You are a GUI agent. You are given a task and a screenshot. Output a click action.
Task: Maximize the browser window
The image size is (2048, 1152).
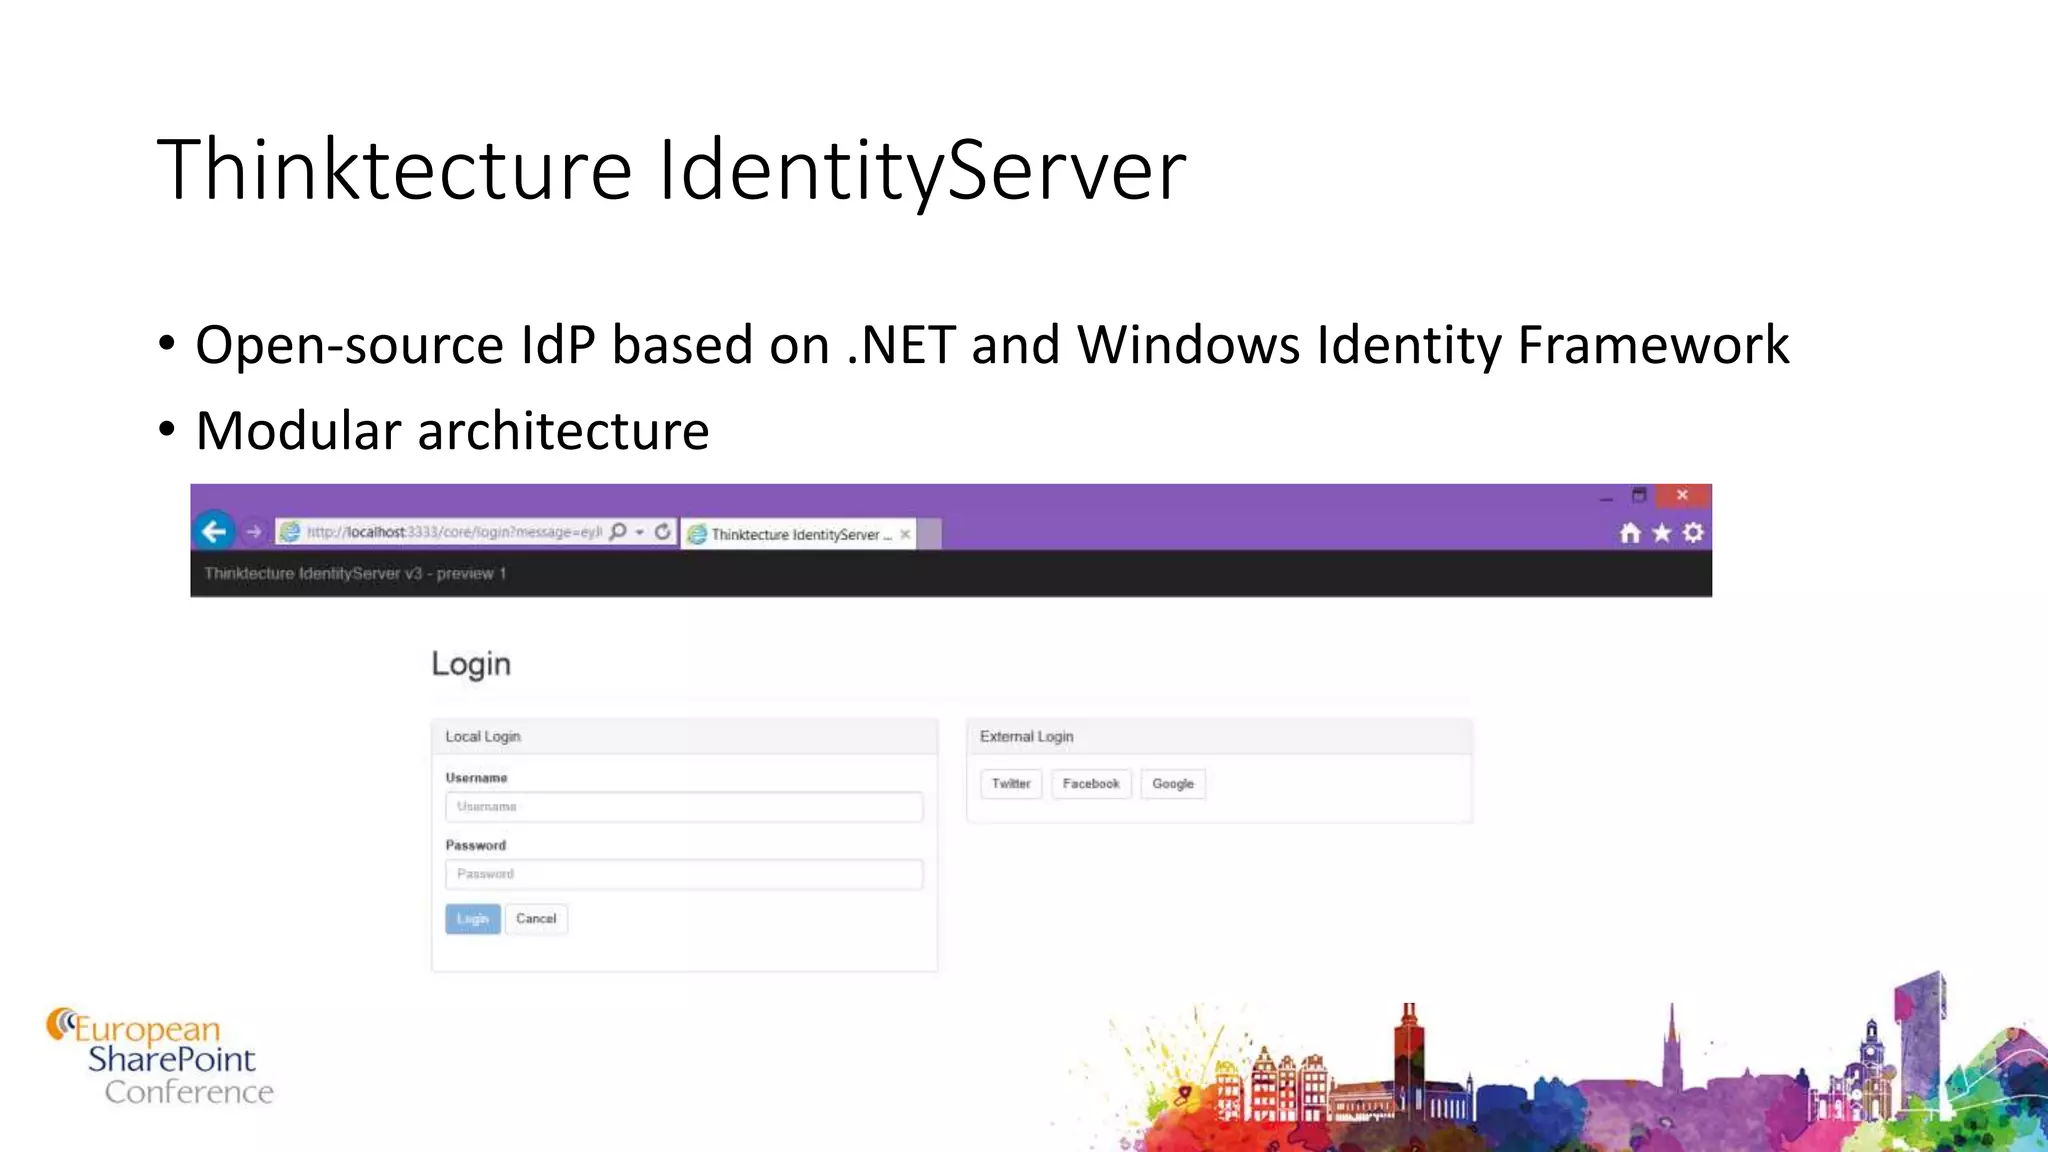[x=1639, y=495]
